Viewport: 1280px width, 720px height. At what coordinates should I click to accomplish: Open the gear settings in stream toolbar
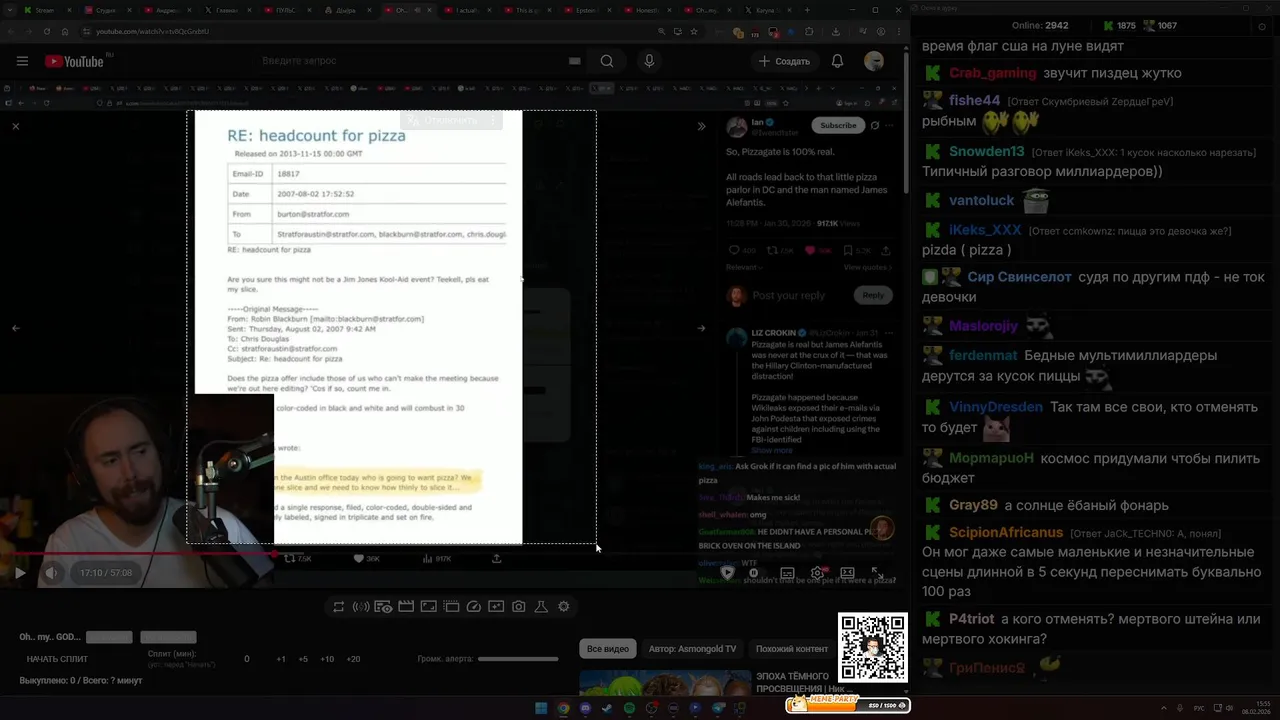(x=564, y=606)
